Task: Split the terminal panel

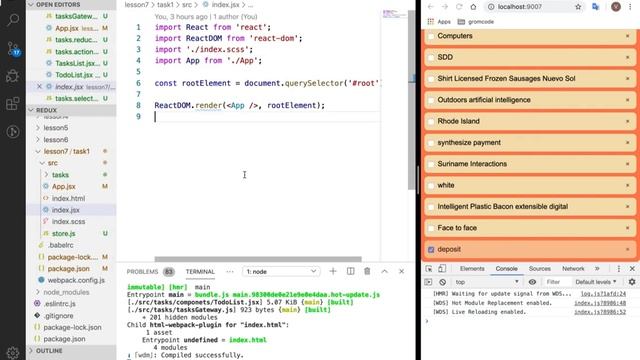Action: [x=350, y=271]
